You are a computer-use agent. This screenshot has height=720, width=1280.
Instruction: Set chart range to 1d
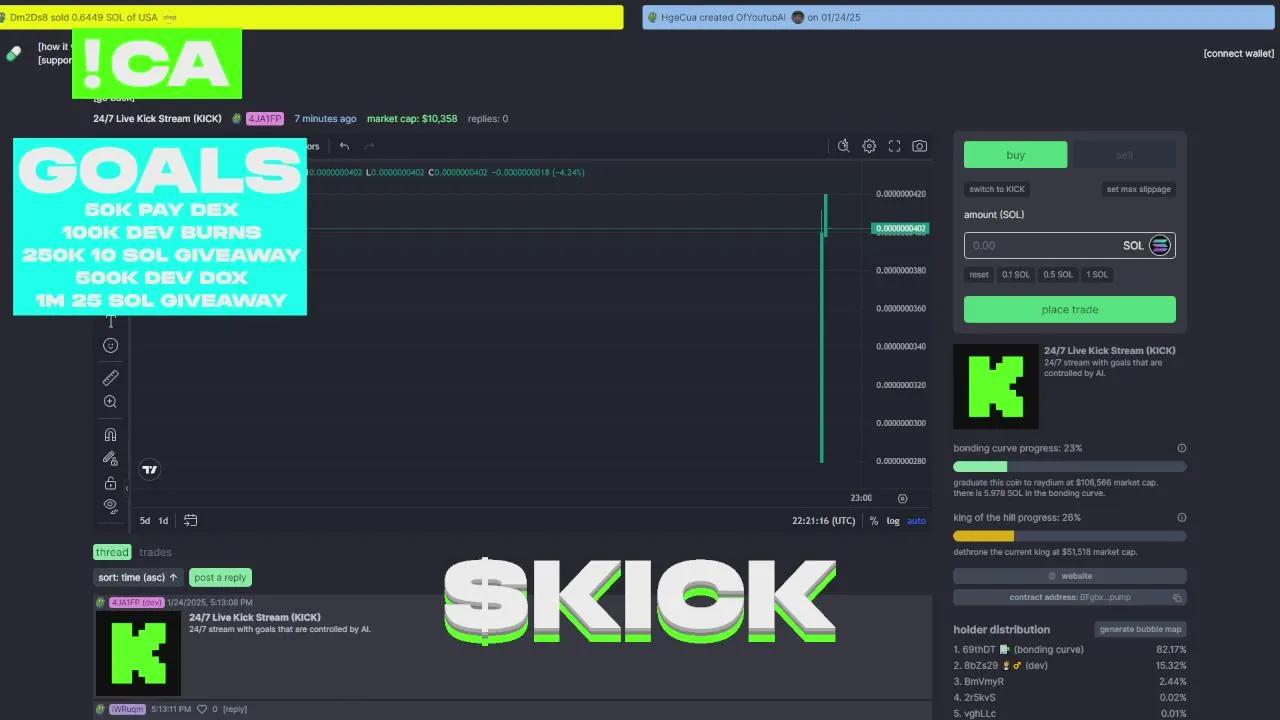(163, 520)
